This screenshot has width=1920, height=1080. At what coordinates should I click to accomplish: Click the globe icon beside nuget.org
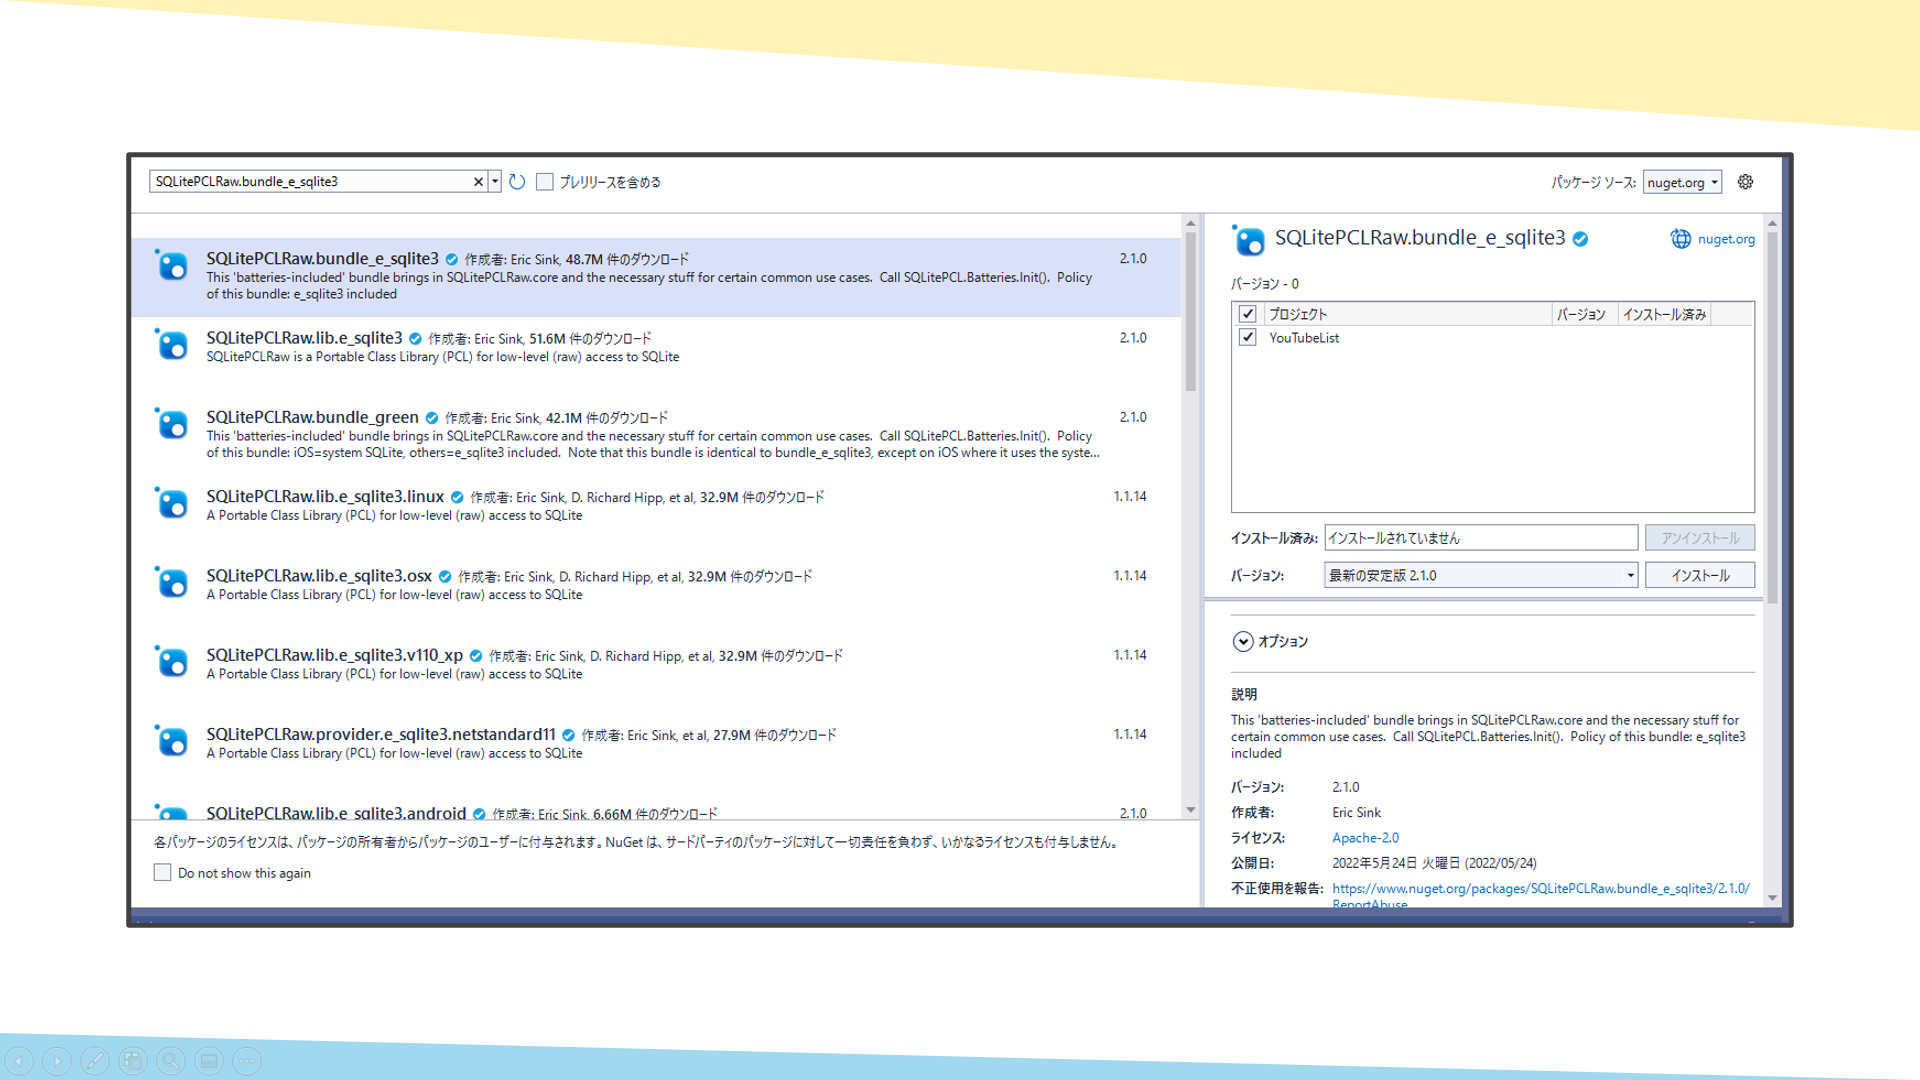tap(1680, 239)
